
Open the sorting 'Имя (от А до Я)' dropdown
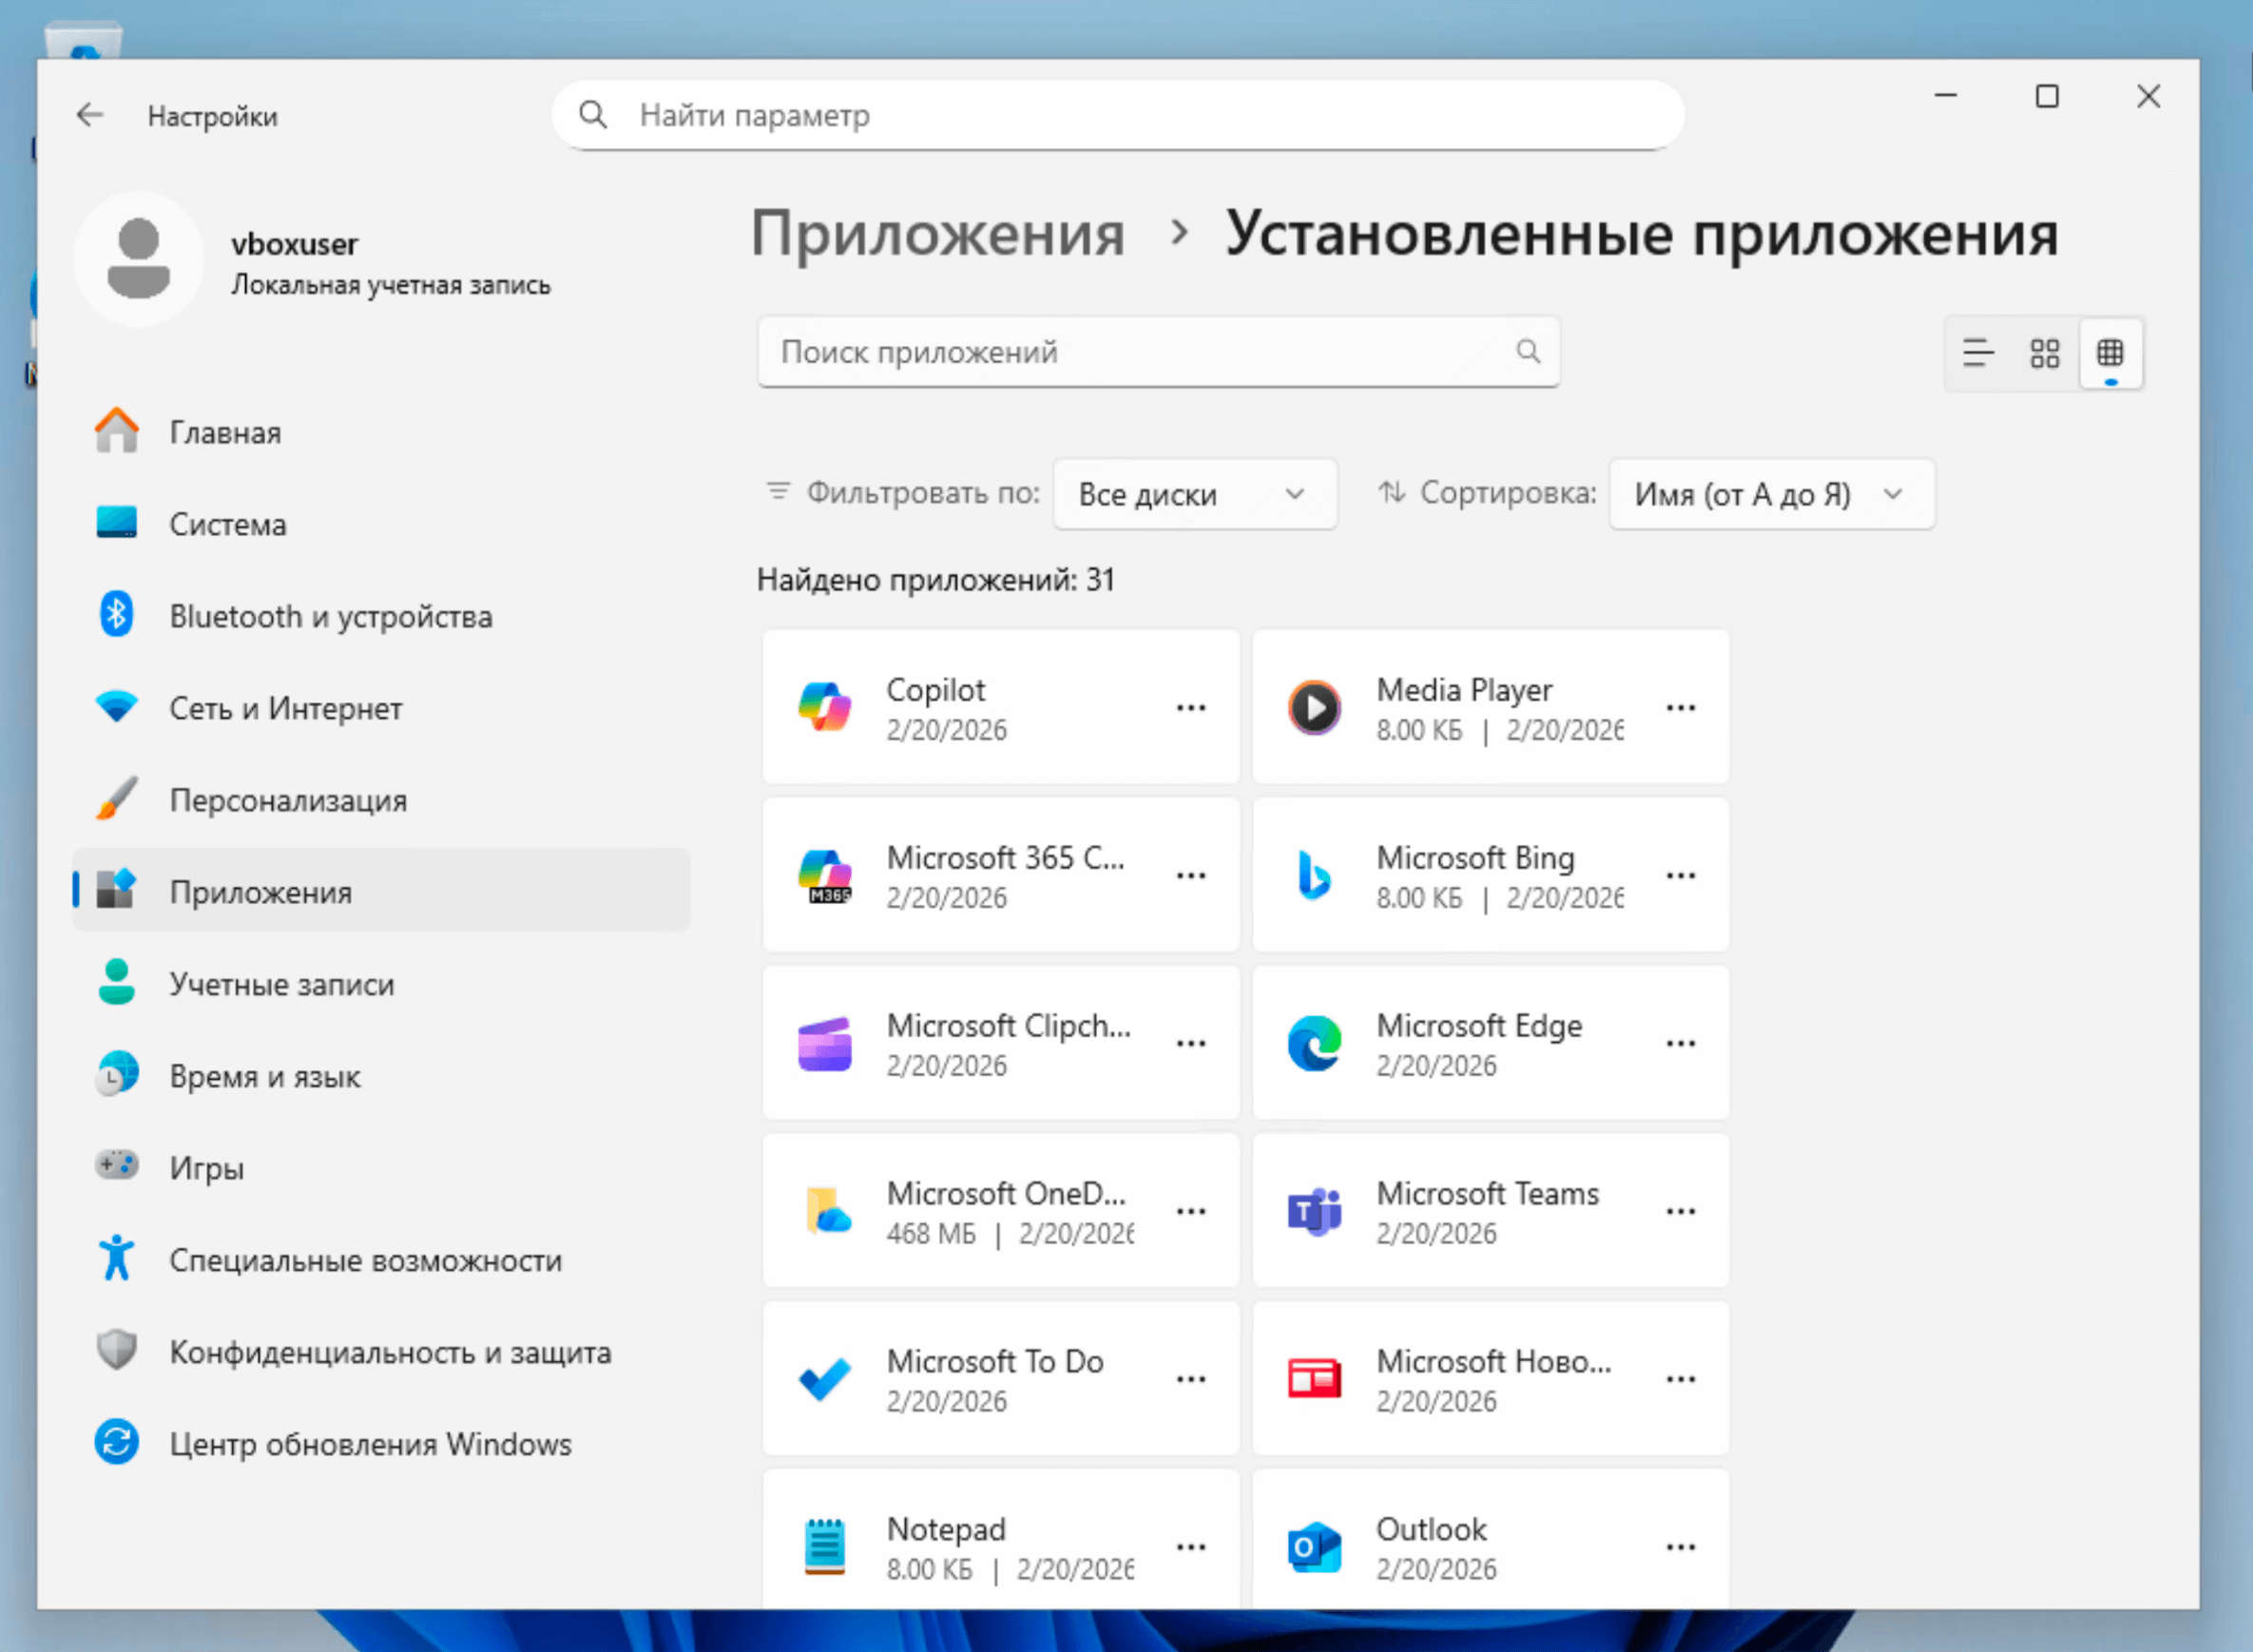(x=1771, y=494)
